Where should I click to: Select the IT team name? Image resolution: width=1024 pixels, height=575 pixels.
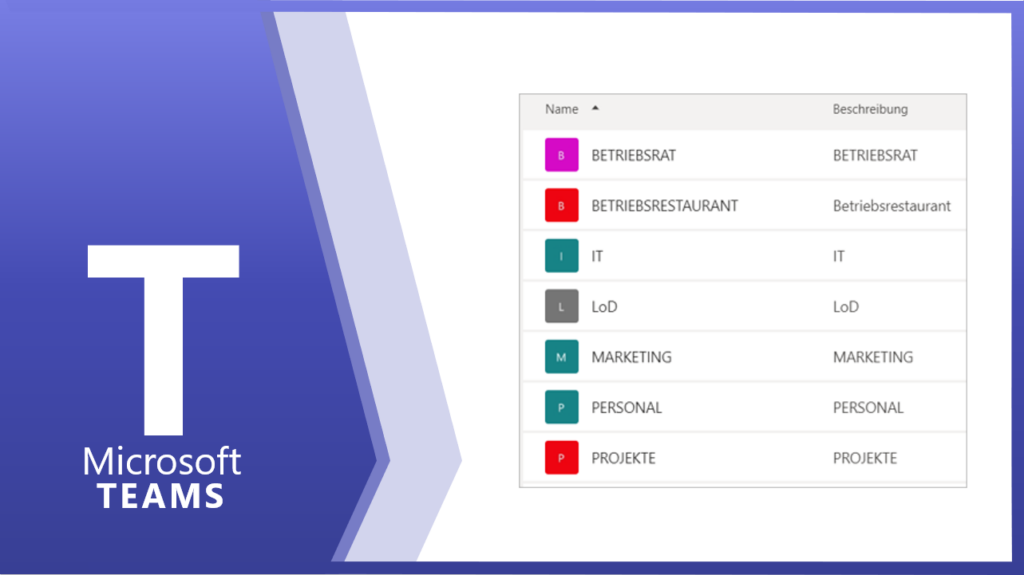point(597,256)
